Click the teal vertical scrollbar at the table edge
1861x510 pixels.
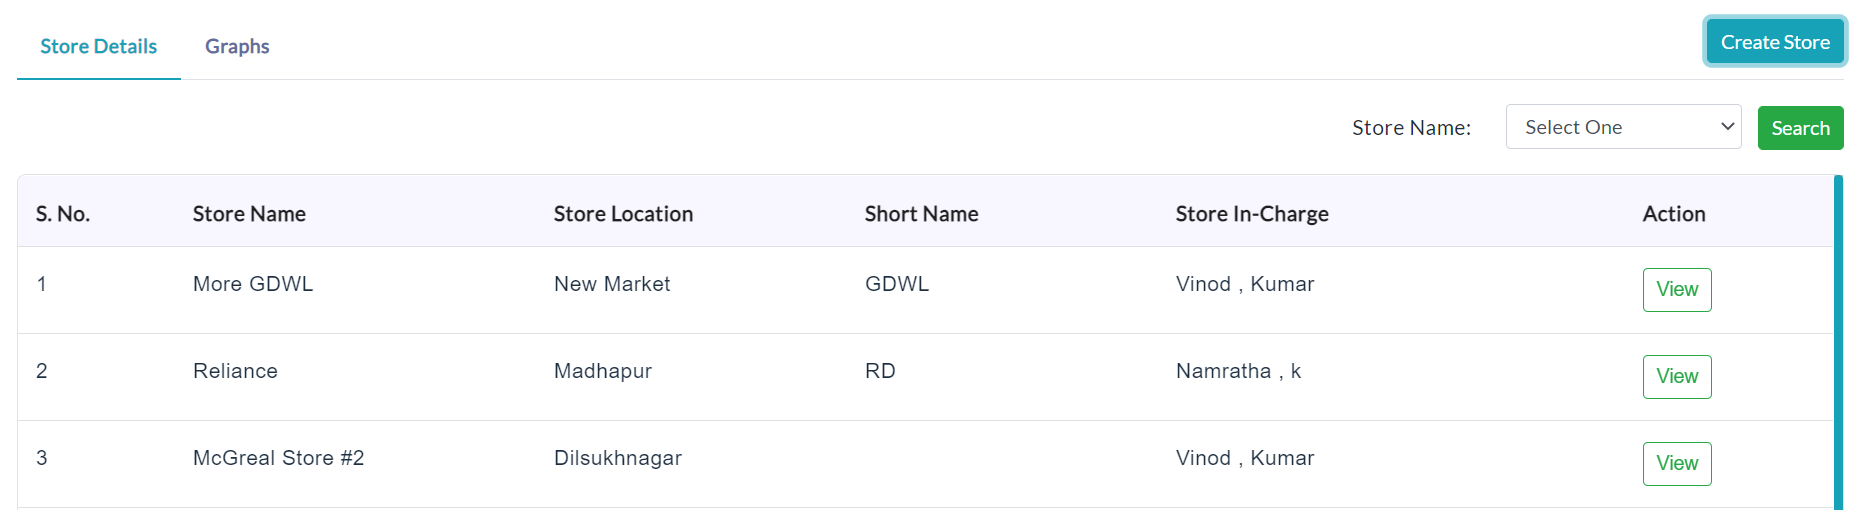point(1838,342)
